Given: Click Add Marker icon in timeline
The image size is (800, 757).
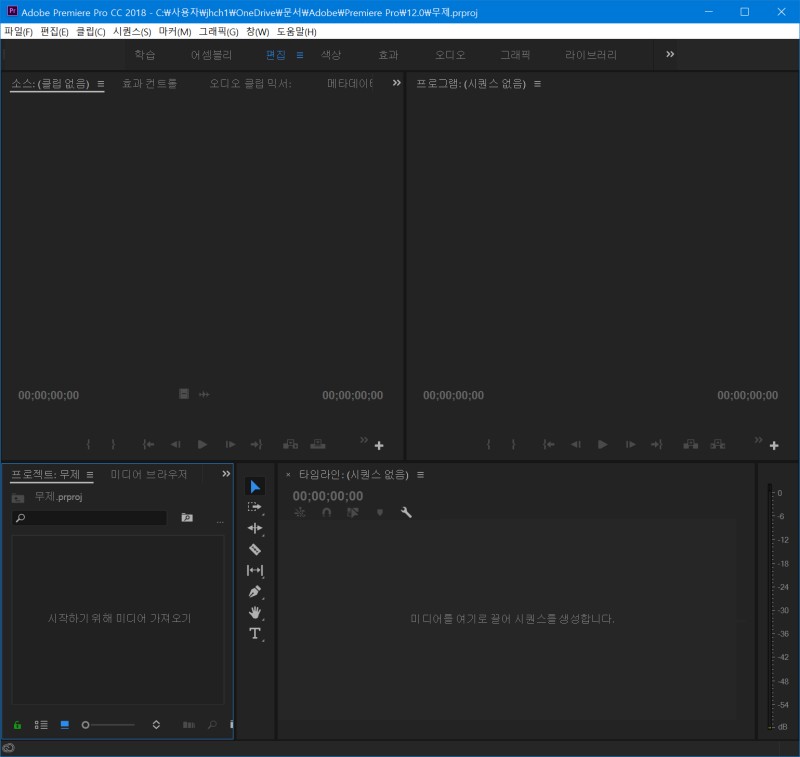Looking at the screenshot, I should (380, 512).
